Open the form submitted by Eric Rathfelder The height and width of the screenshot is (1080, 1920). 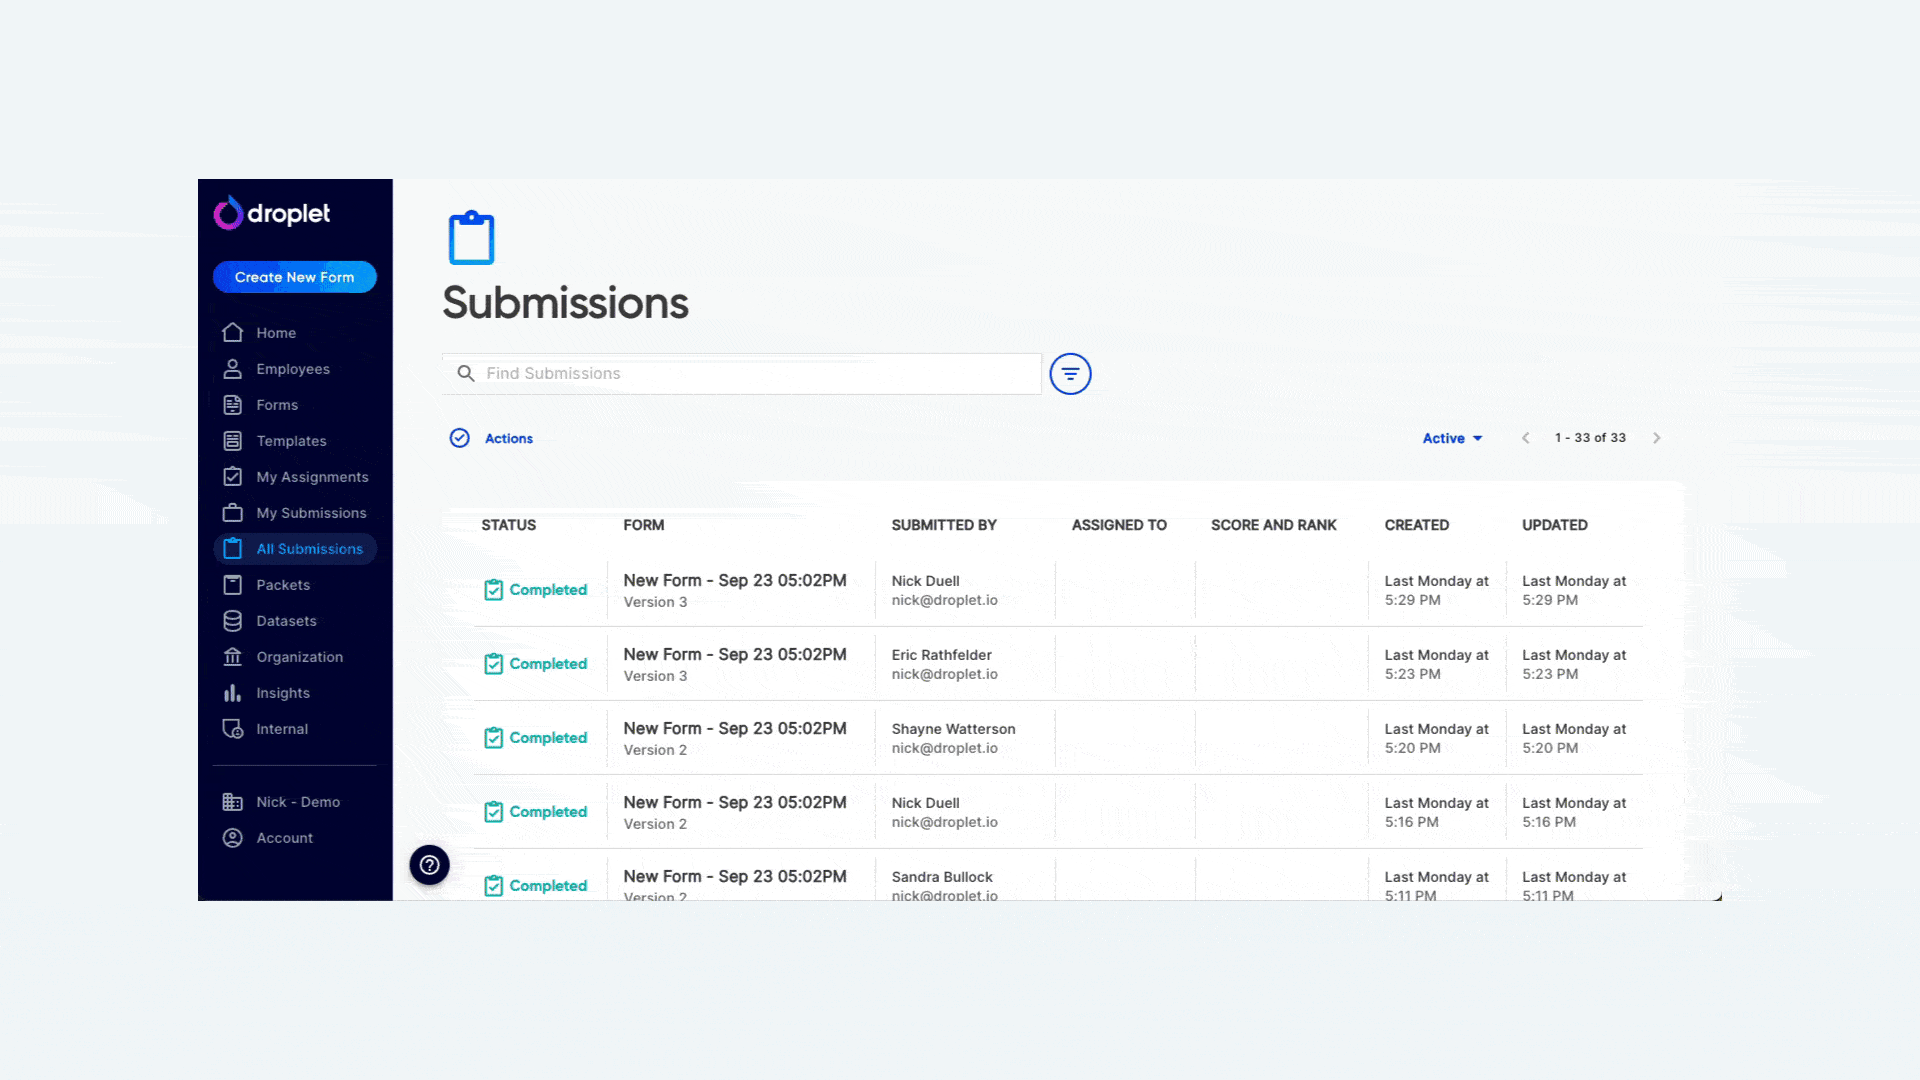point(735,654)
